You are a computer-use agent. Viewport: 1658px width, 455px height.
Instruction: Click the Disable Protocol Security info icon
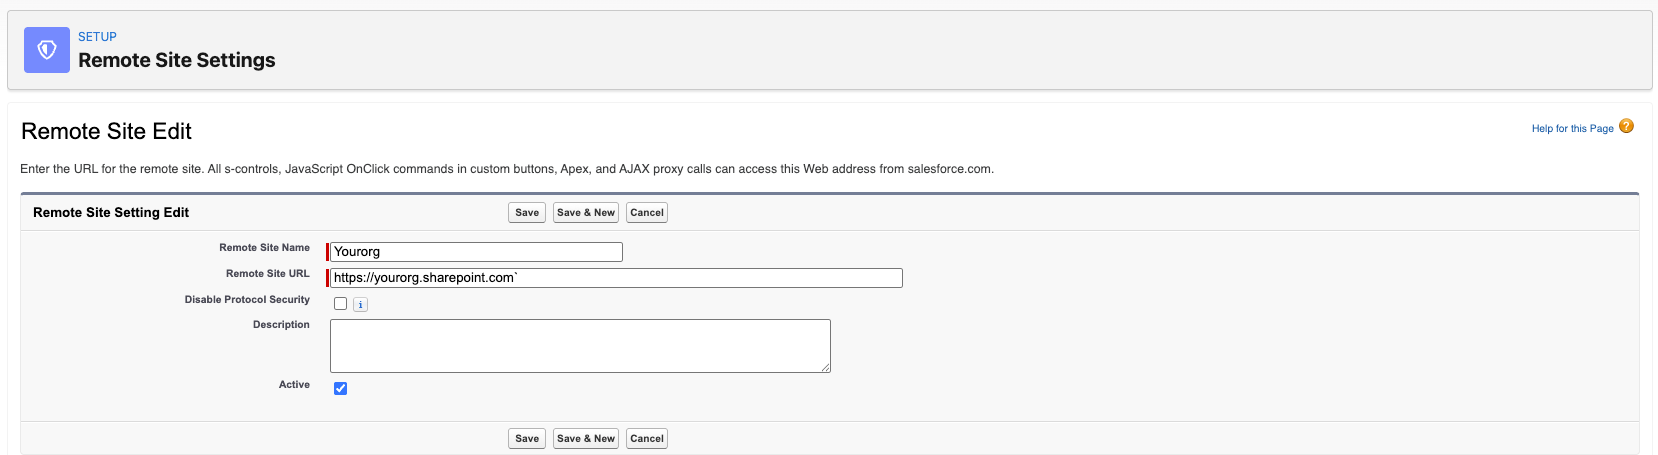coord(361,305)
